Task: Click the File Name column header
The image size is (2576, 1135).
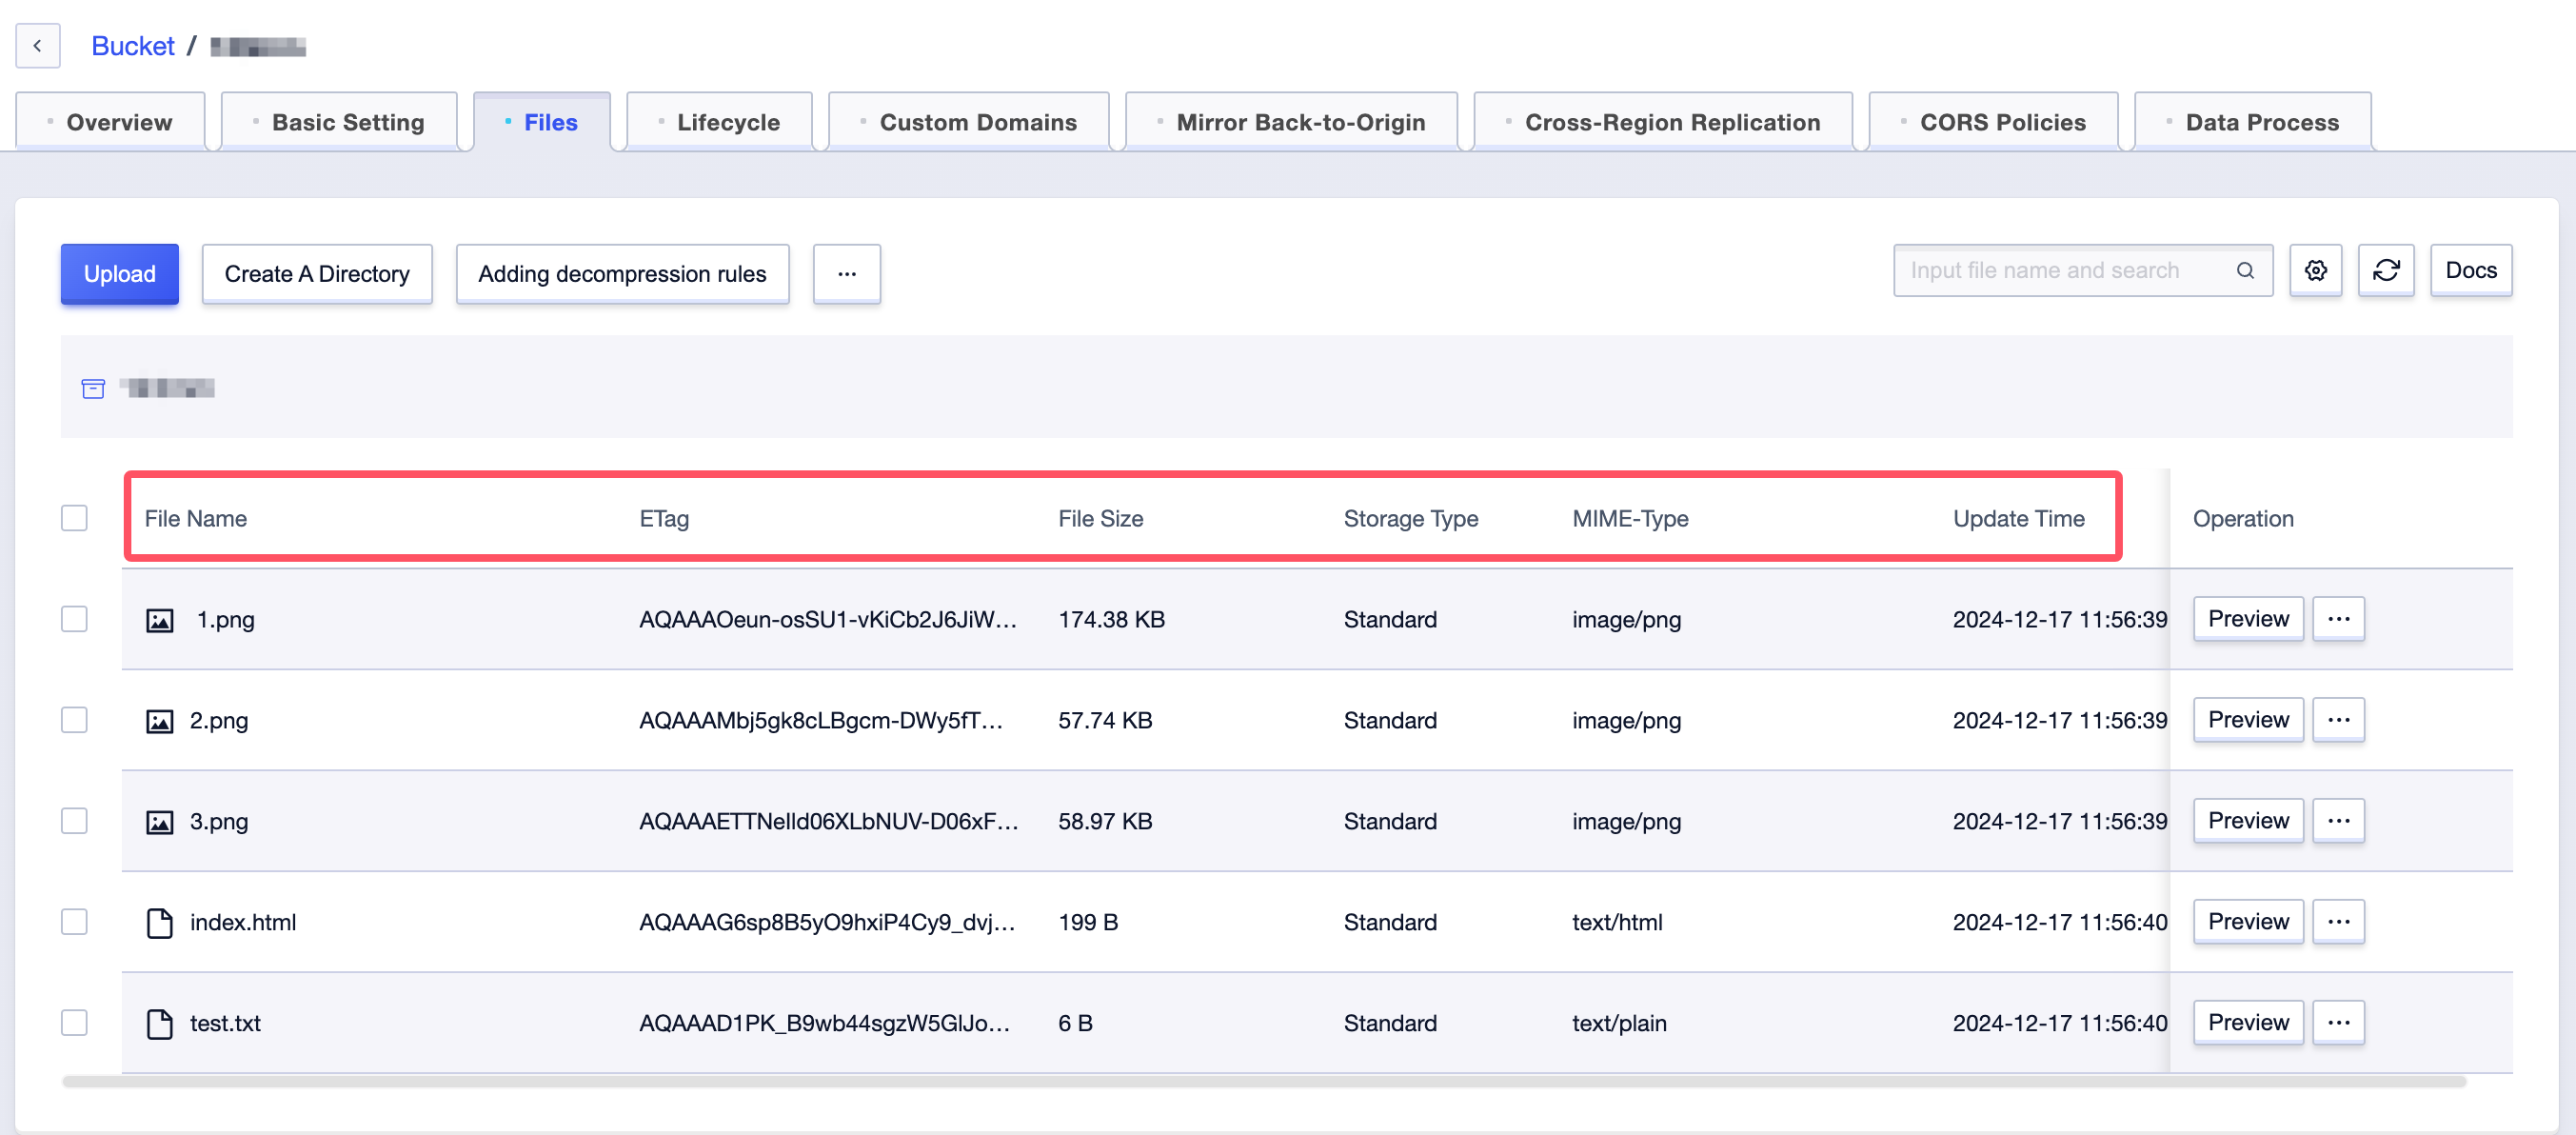Action: click(x=196, y=519)
